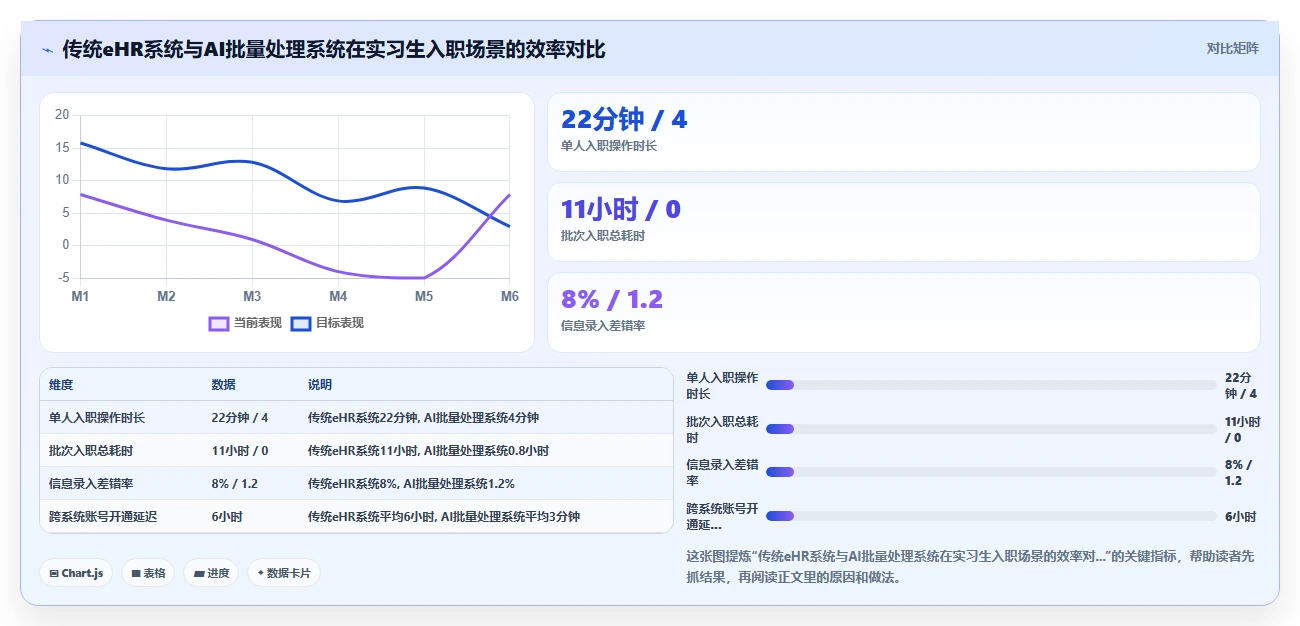Click description 传统eHR系统8%, AI批量处理系统1.2%
The height and width of the screenshot is (626, 1300).
click(411, 483)
